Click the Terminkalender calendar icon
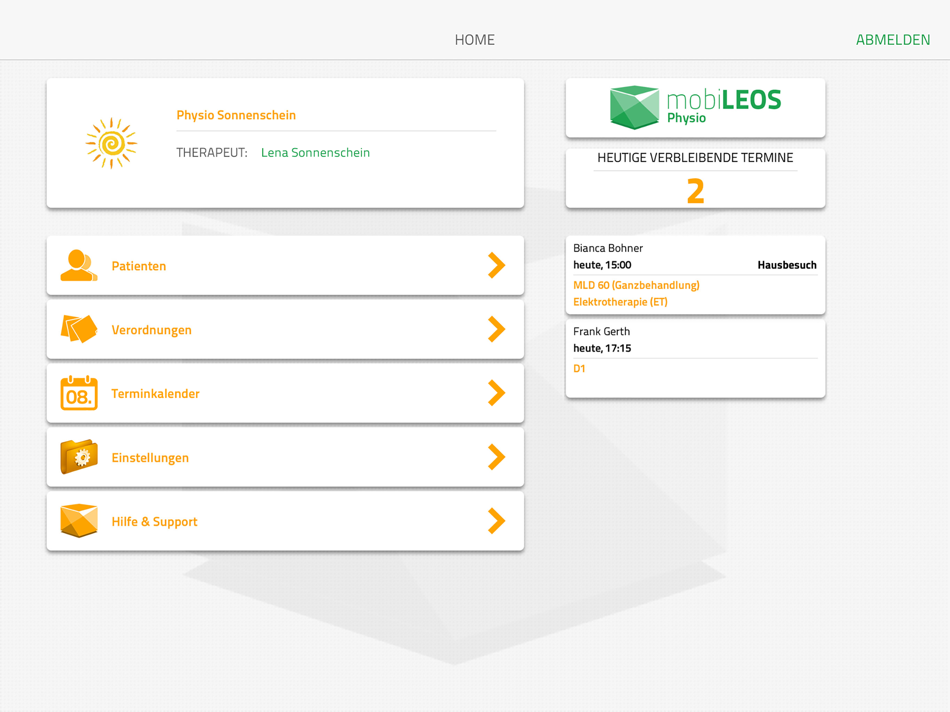The image size is (950, 712). coord(79,393)
